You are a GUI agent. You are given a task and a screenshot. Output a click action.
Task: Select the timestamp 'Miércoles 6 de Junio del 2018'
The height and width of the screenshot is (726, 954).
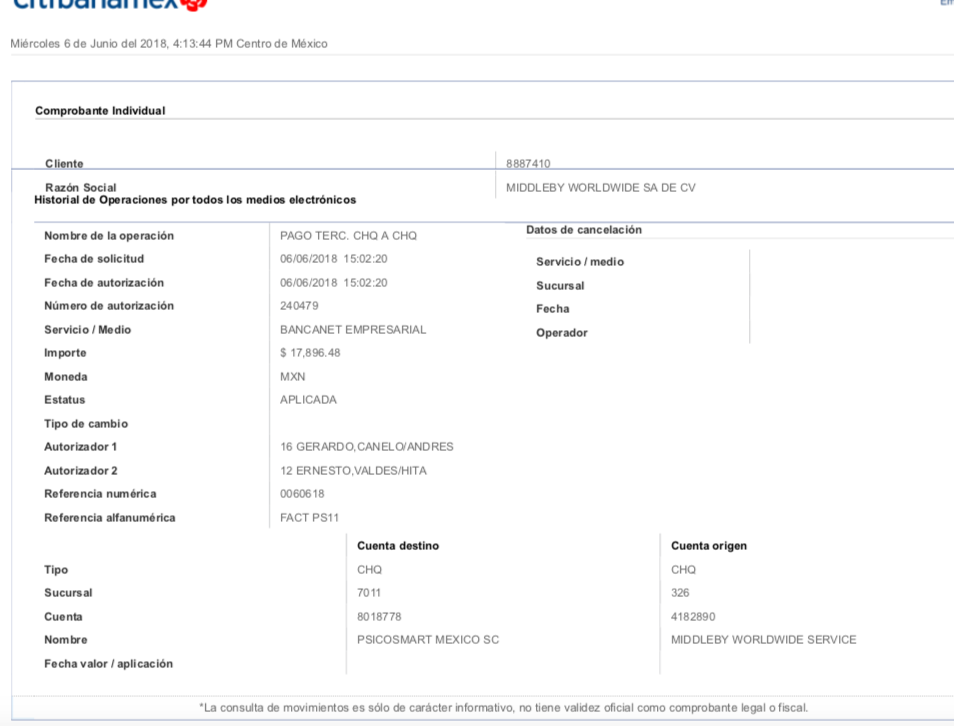pyautogui.click(x=89, y=44)
